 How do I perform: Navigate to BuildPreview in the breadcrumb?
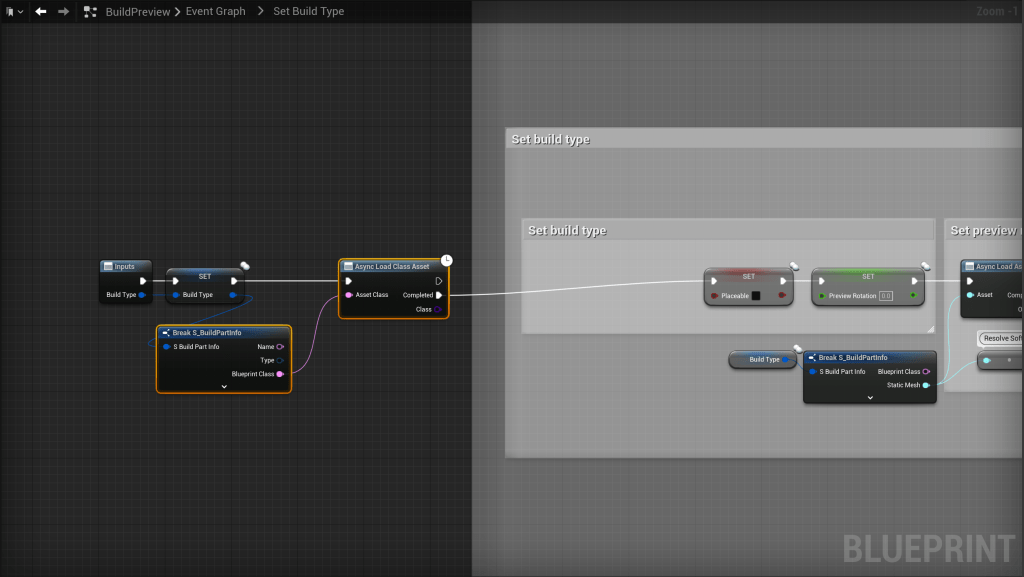click(138, 12)
